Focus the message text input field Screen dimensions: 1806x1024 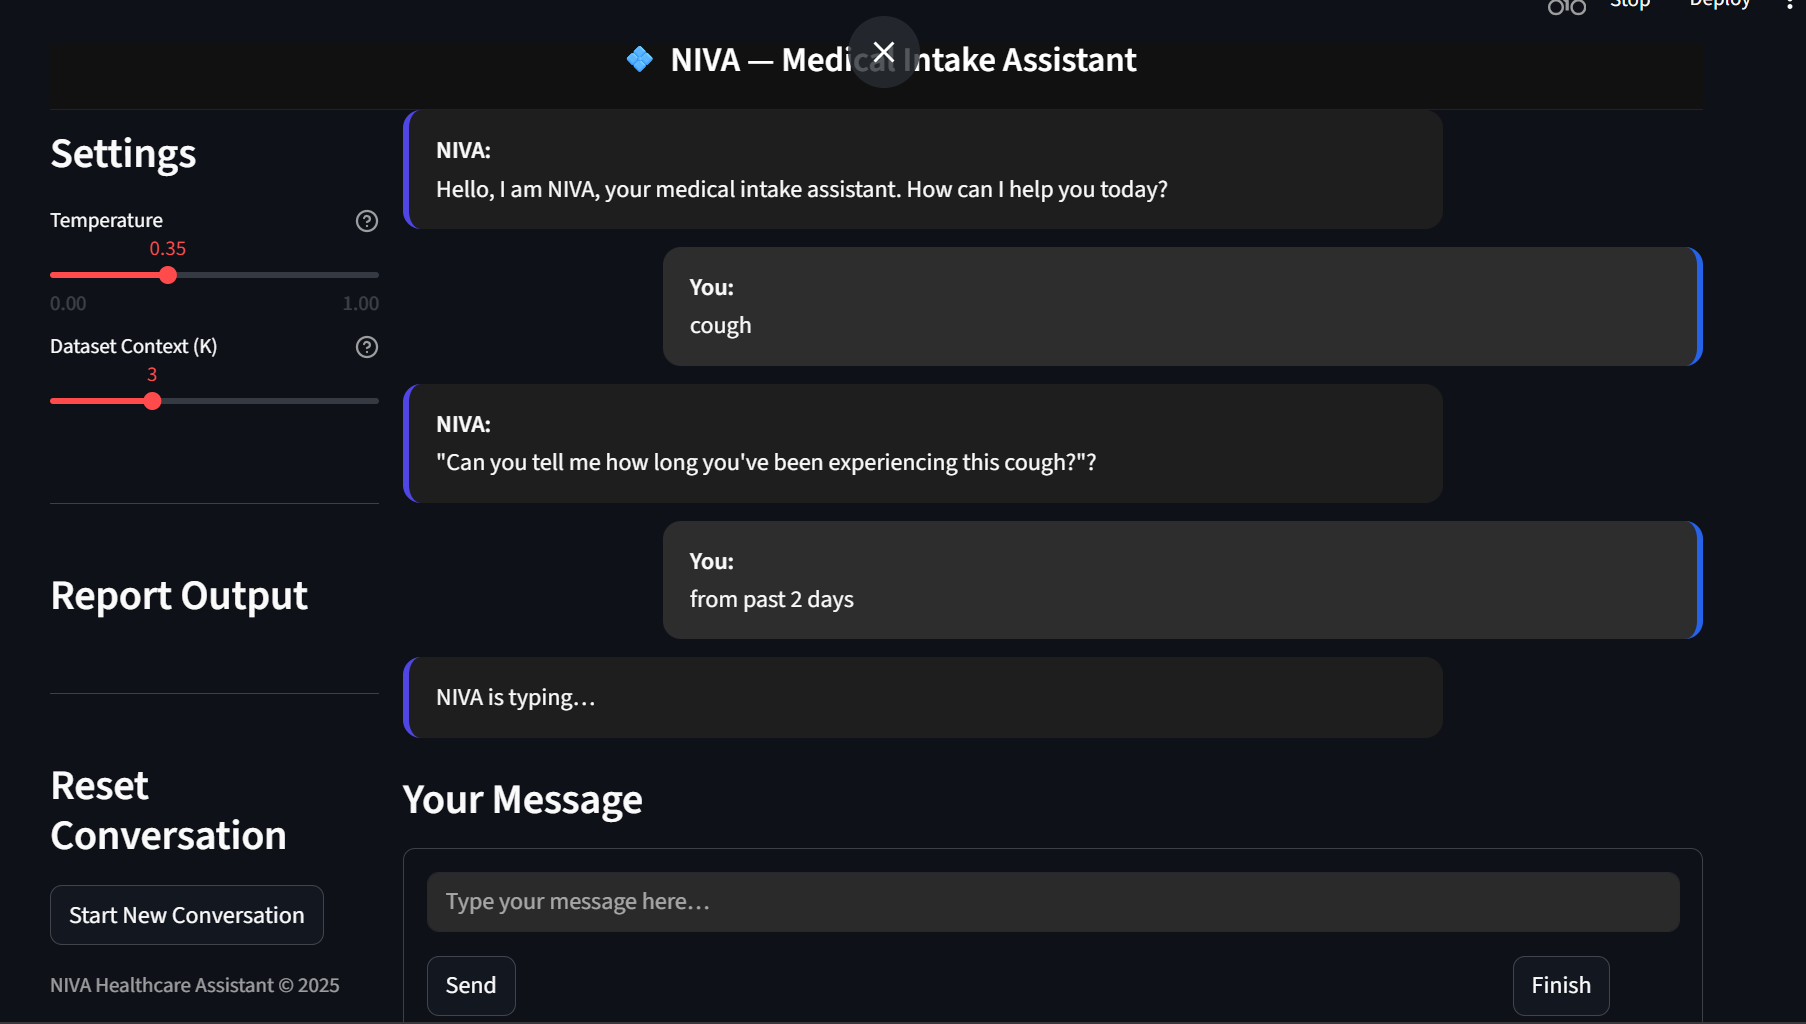tap(1052, 902)
